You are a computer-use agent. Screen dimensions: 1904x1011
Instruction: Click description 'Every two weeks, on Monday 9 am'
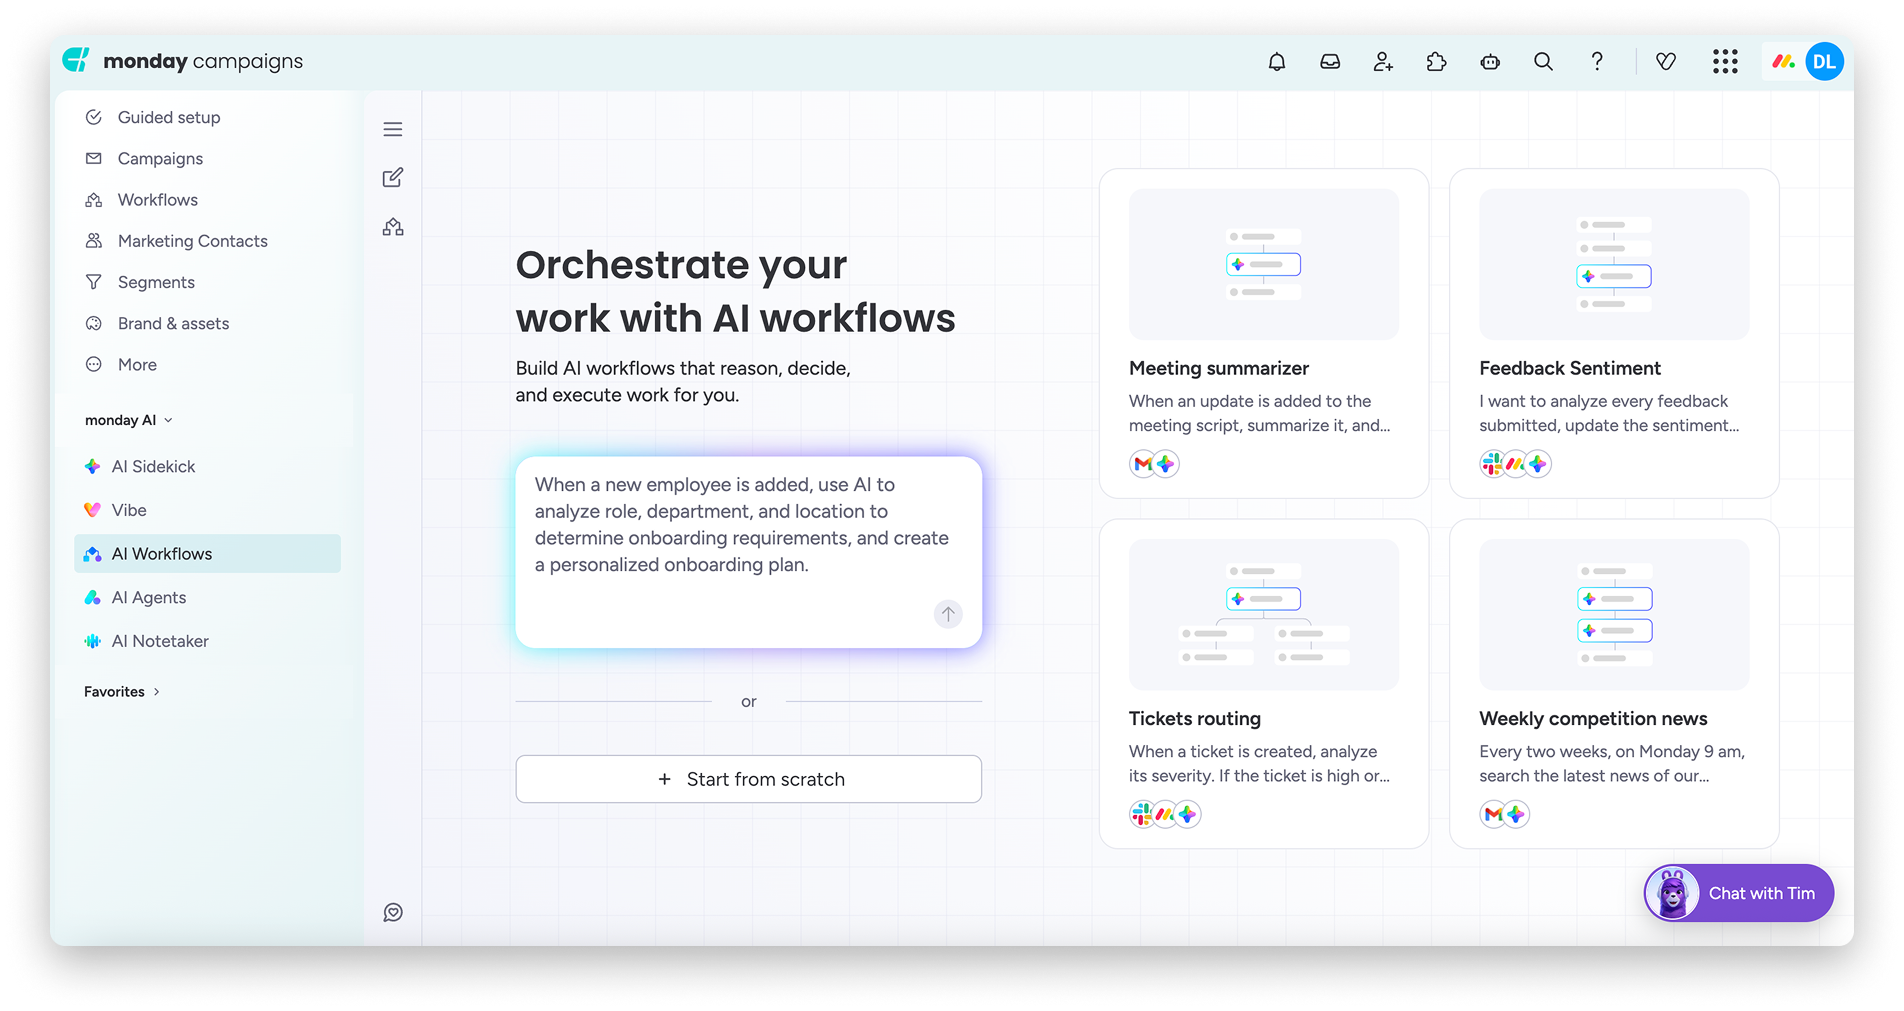tap(1612, 752)
